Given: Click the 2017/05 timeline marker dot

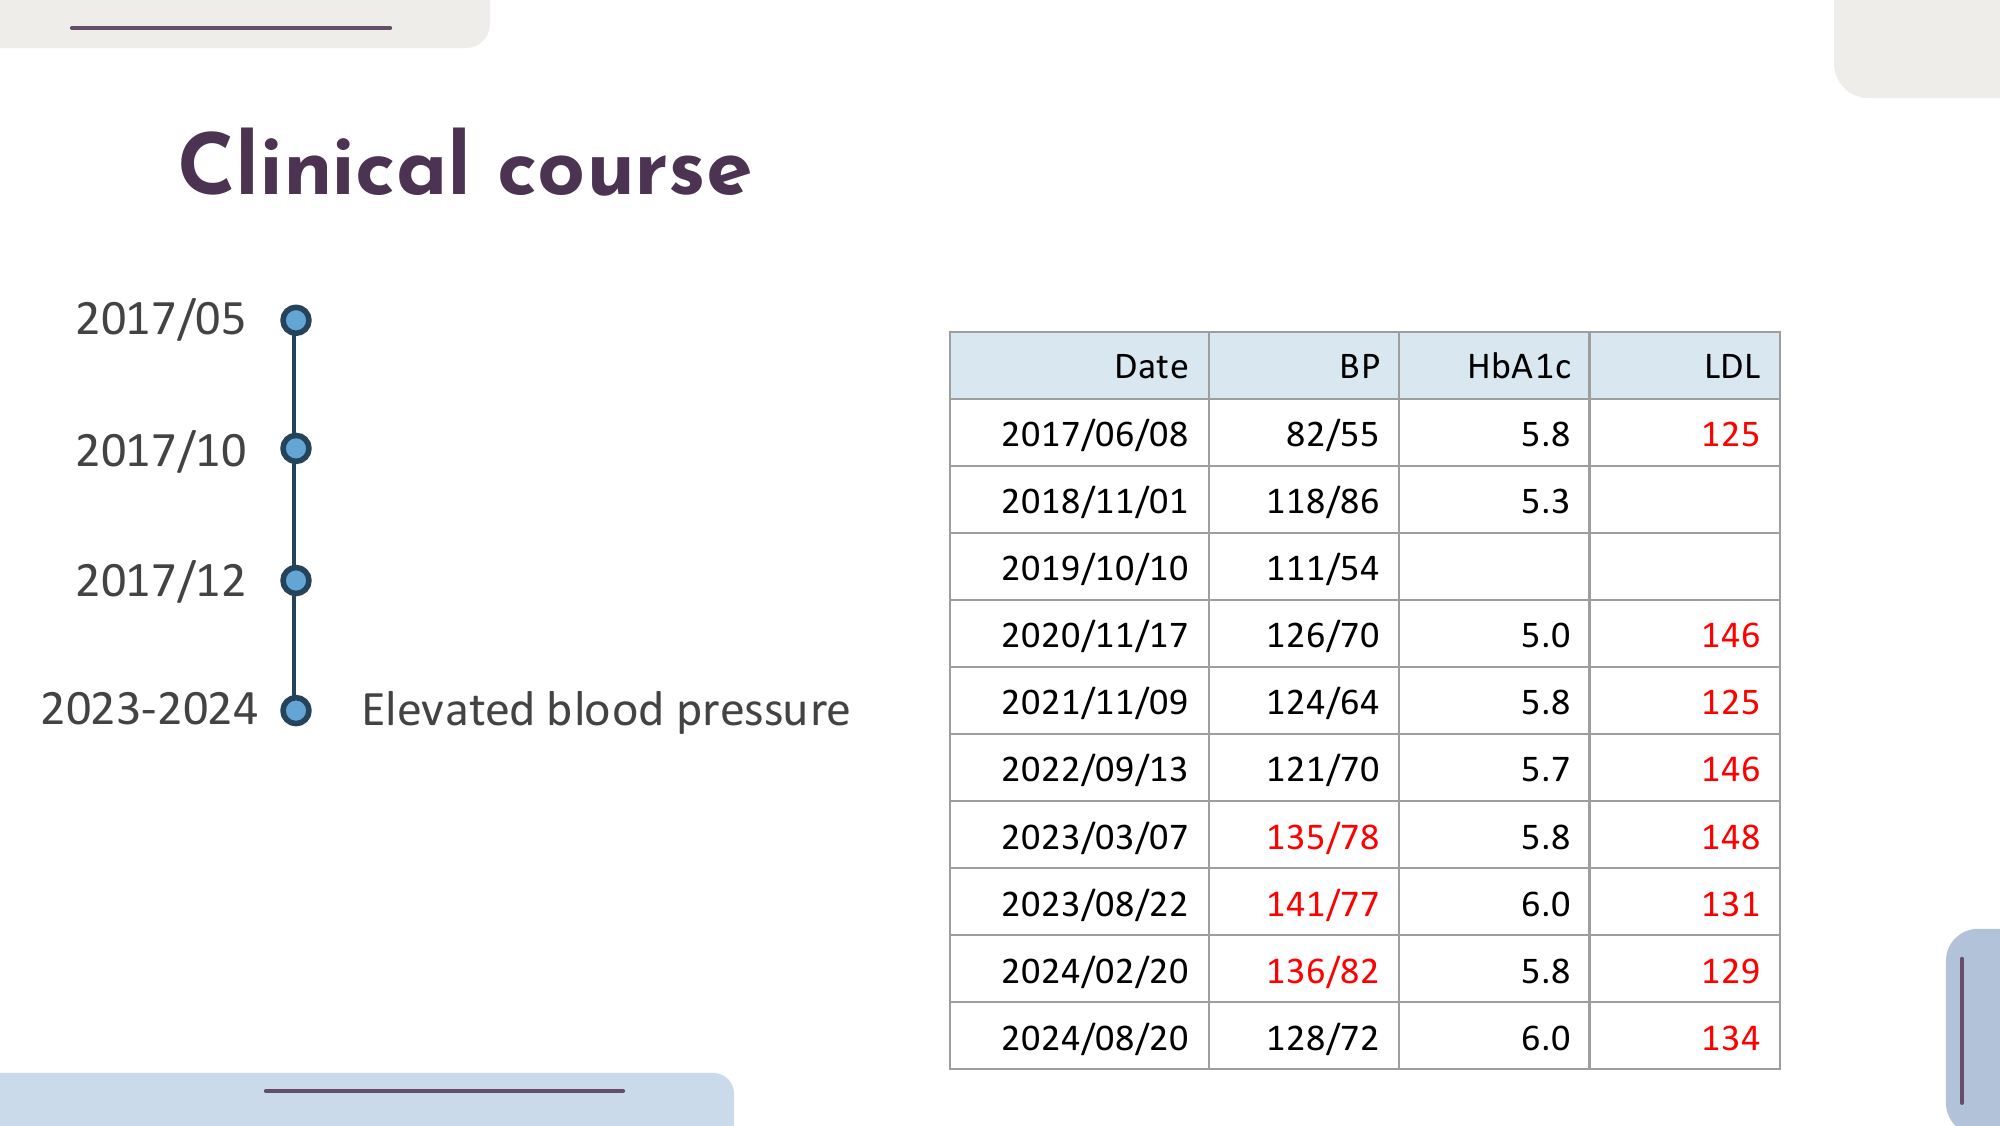Looking at the screenshot, I should pyautogui.click(x=295, y=320).
